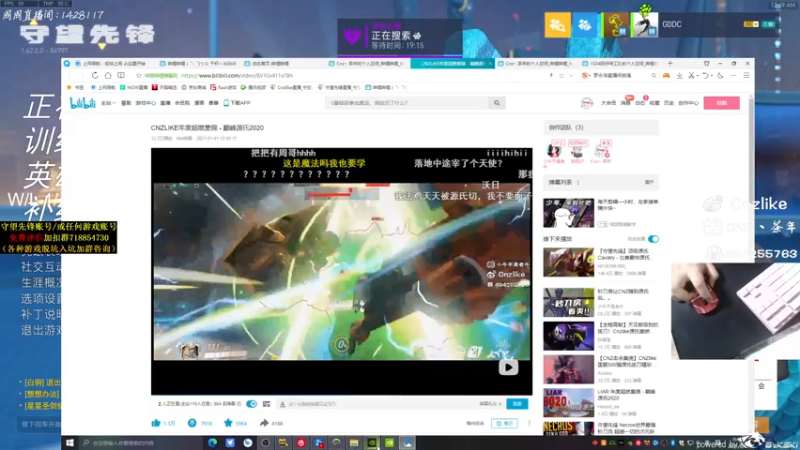Image resolution: width=800 pixels, height=450 pixels.
Task: Favorite the video with the star icon
Action: pos(228,423)
